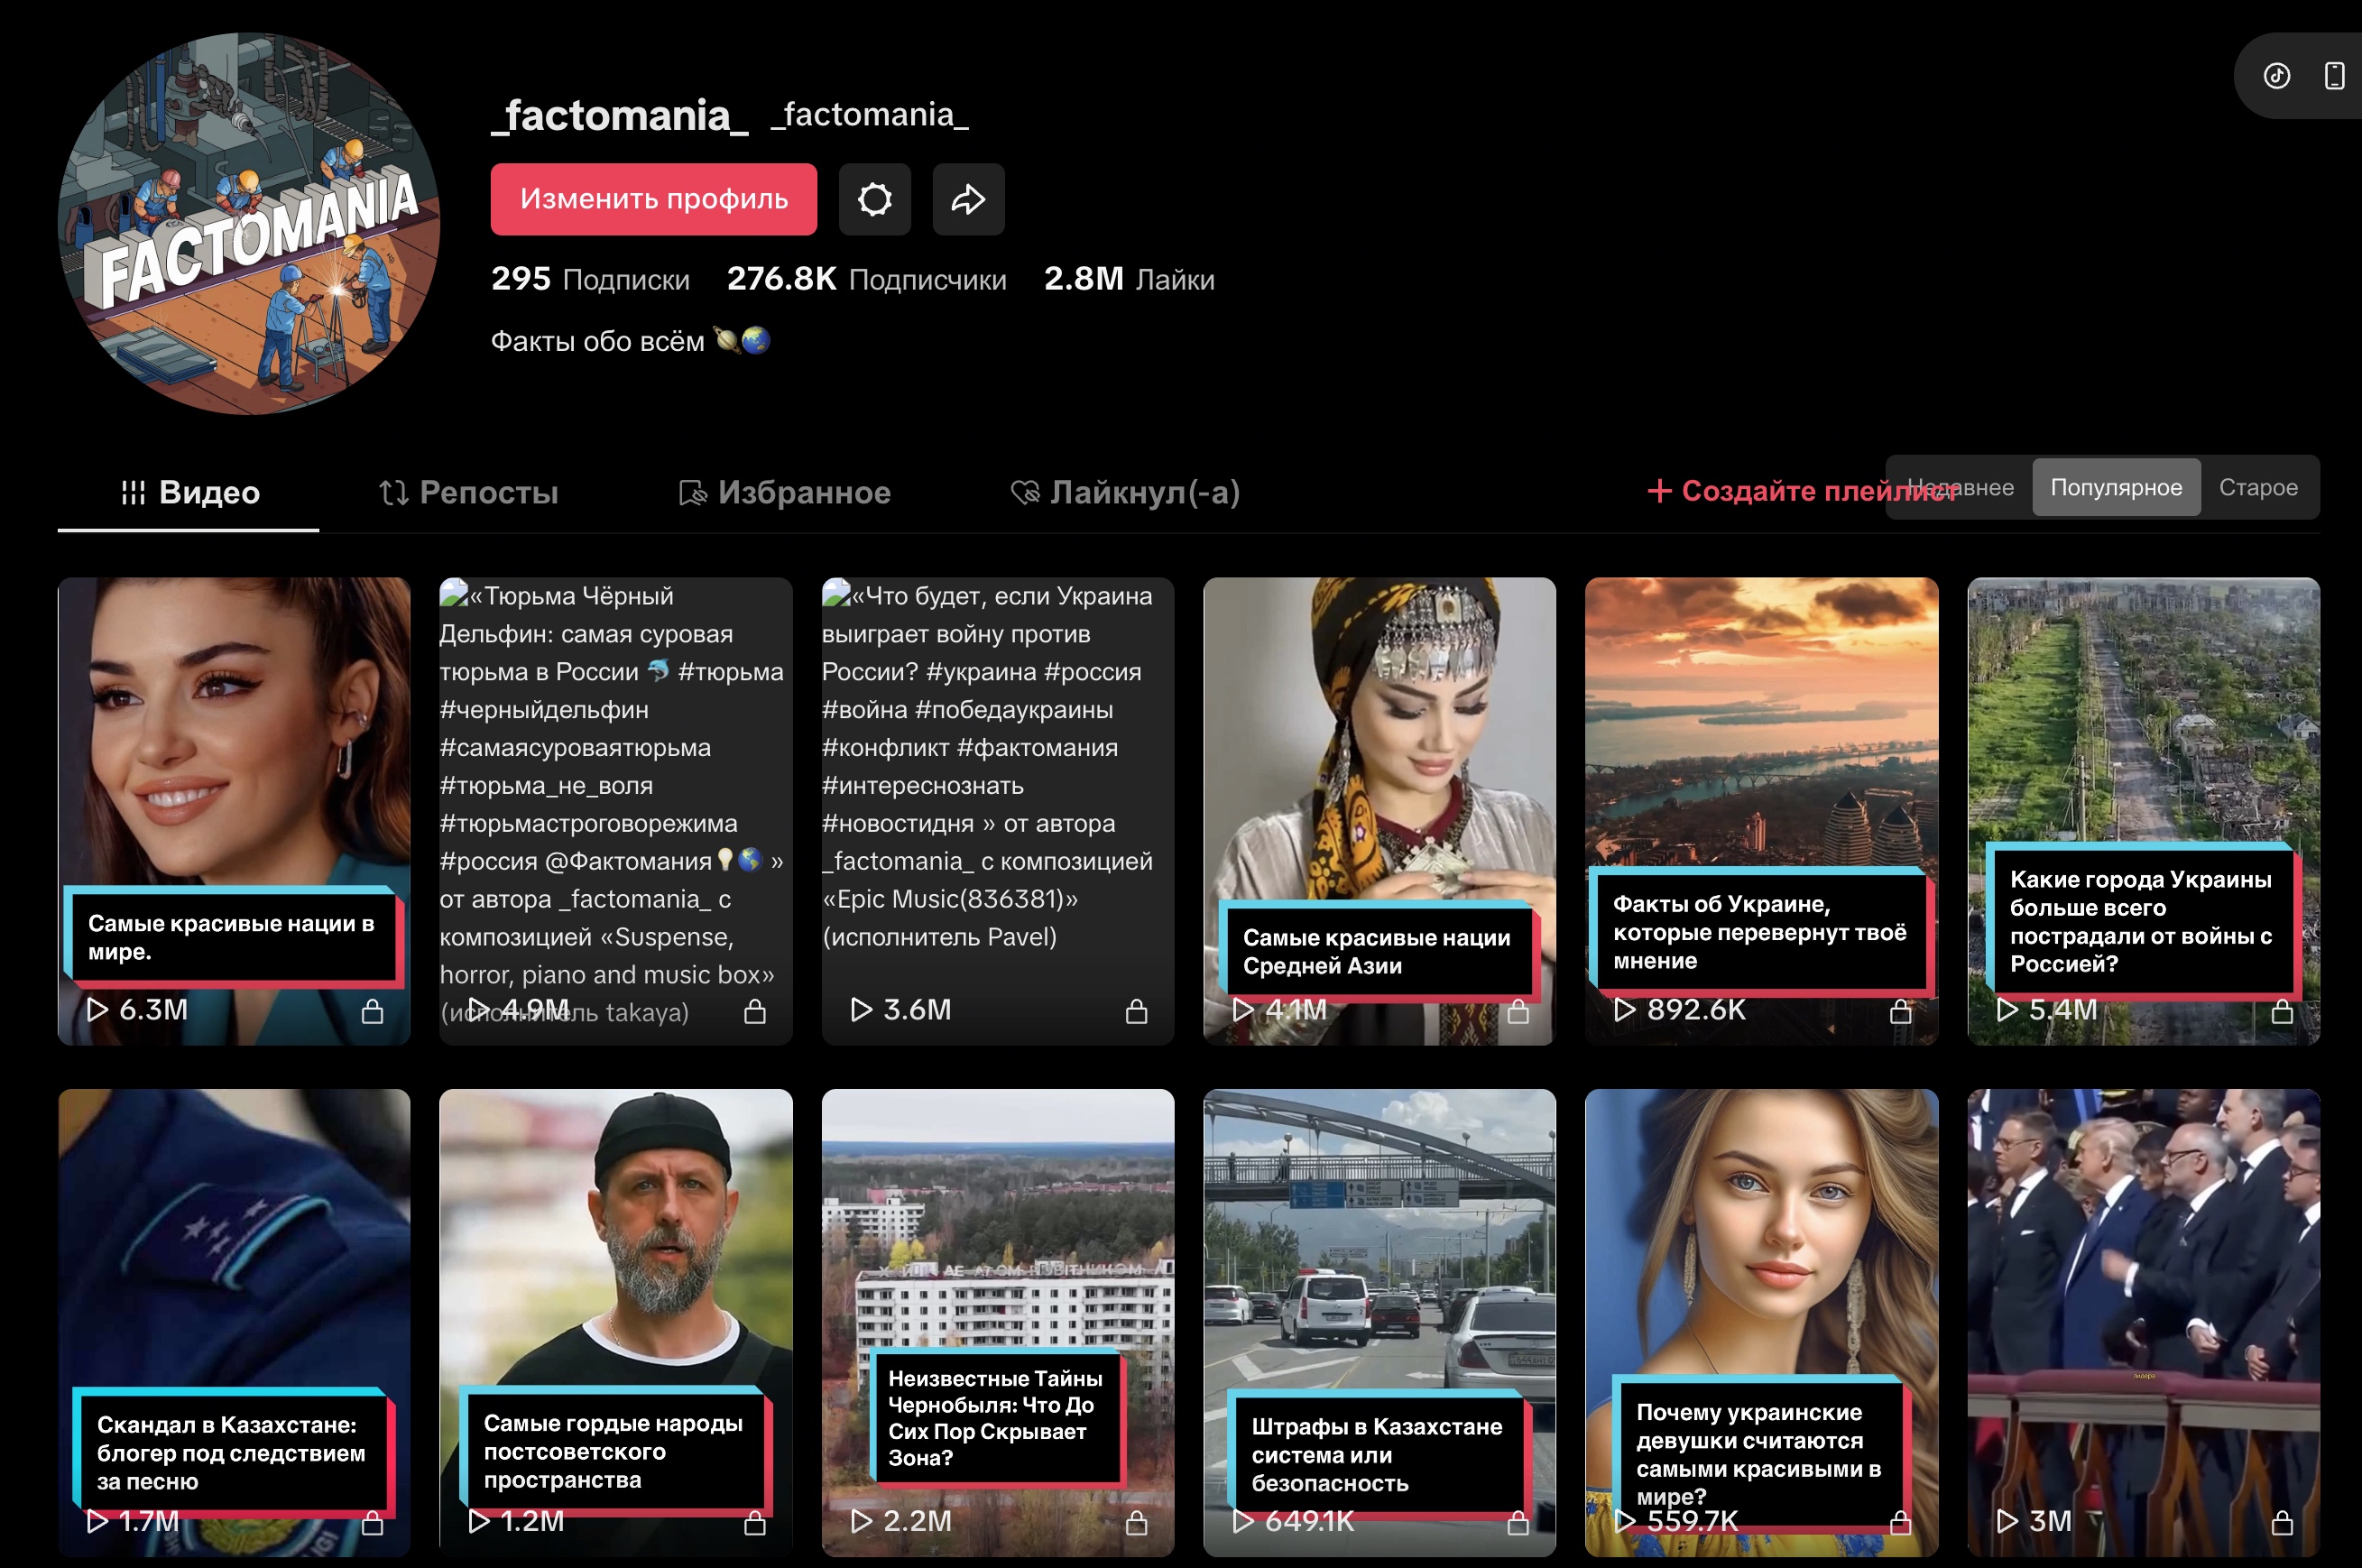Select the Популярное sort option

pos(2115,487)
